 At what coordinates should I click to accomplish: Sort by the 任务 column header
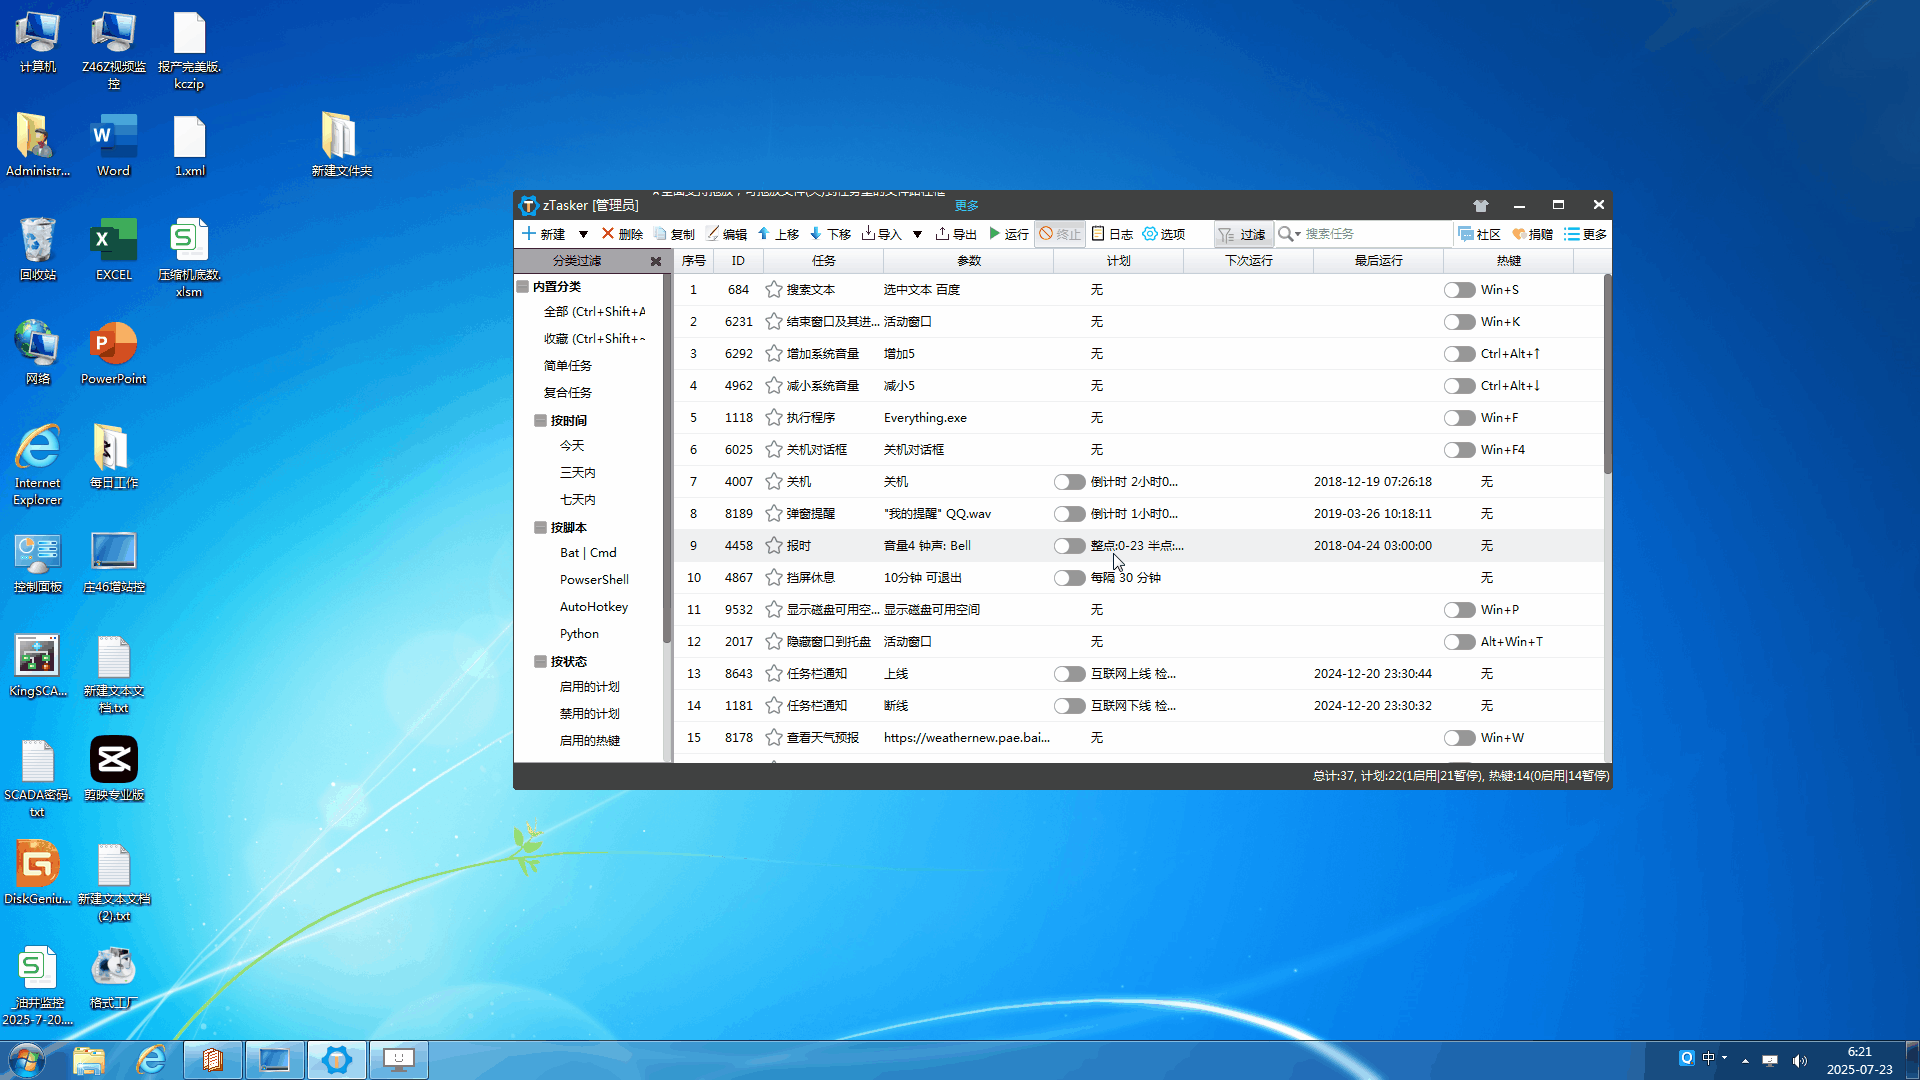pyautogui.click(x=823, y=261)
